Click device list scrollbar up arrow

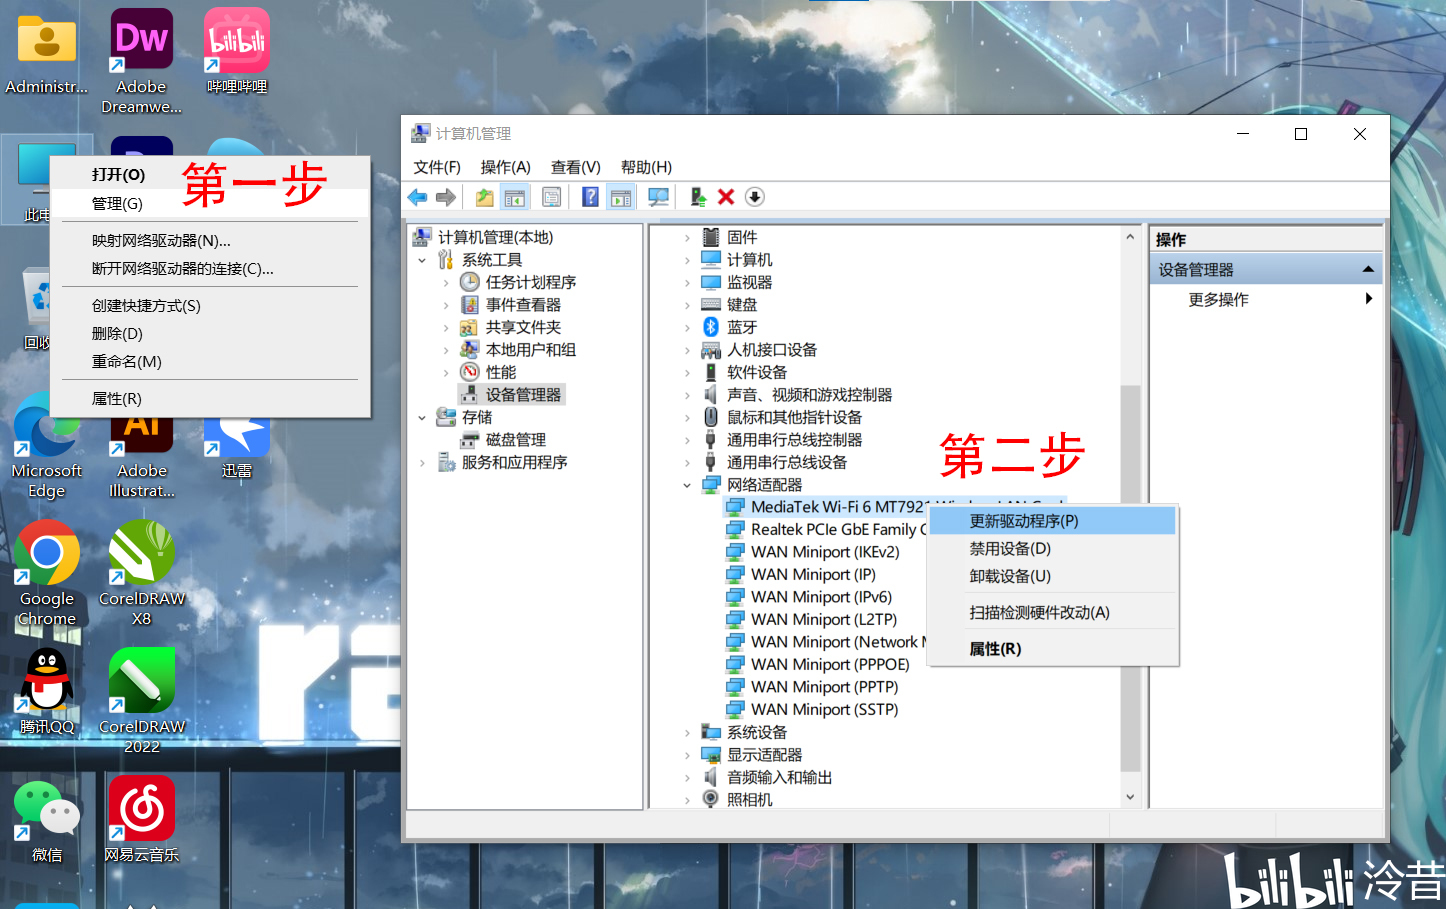1130,237
